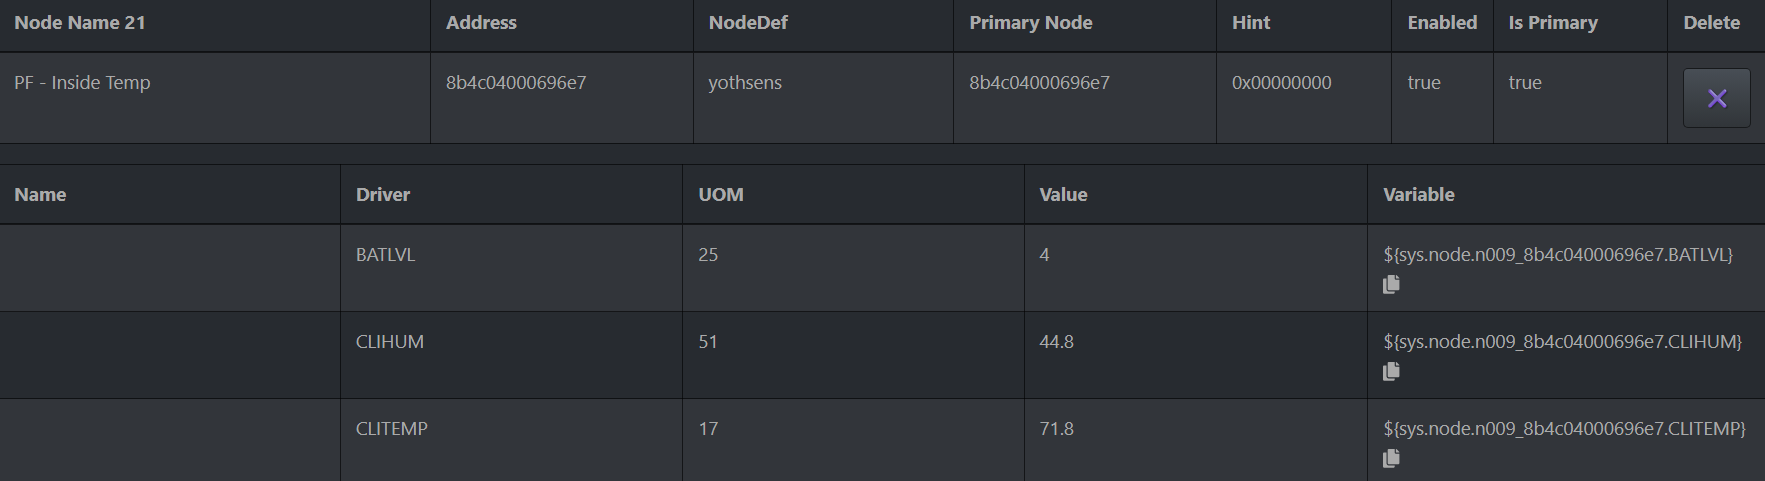The width and height of the screenshot is (1765, 481).
Task: Click the PF - Inside Temp node name
Action: point(82,83)
